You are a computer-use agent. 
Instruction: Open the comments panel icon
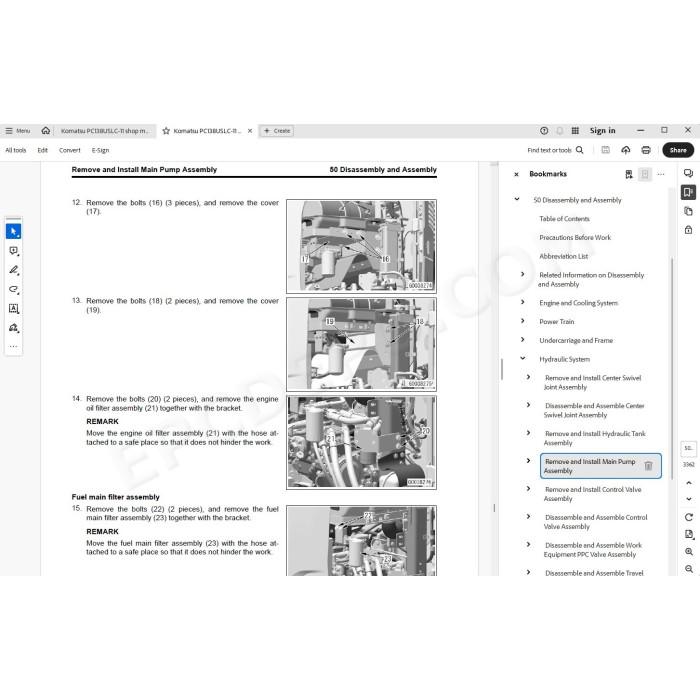(x=688, y=173)
